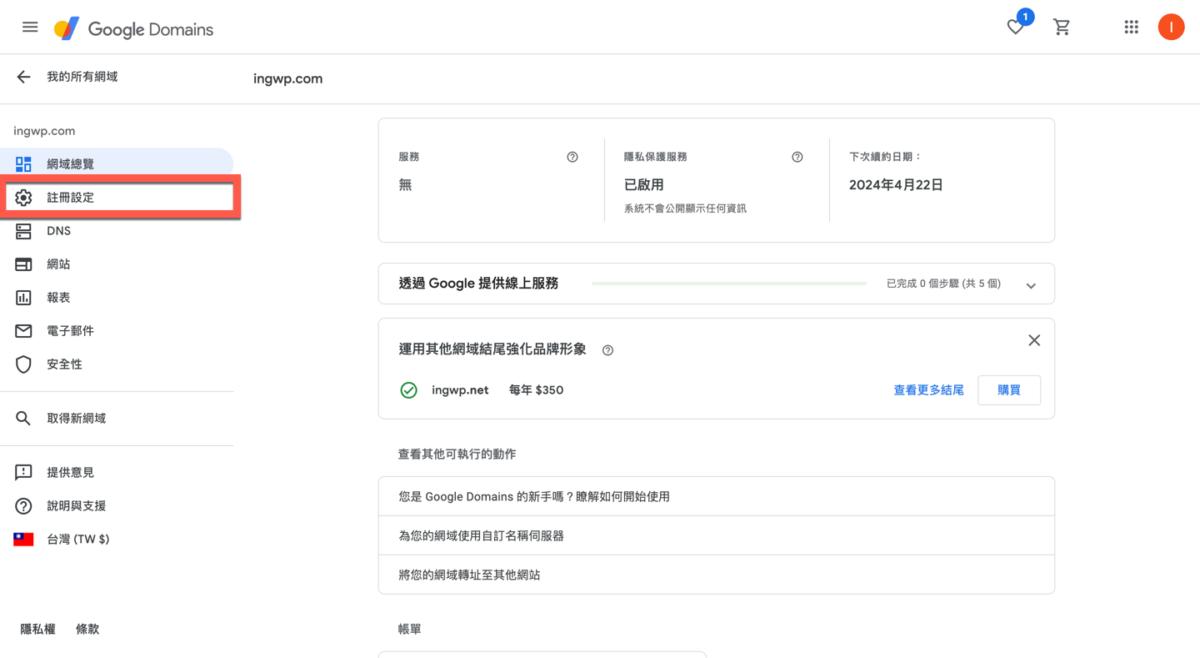The width and height of the screenshot is (1200, 658).
Task: Click the 註冊設定 gear icon
Action: 24,197
